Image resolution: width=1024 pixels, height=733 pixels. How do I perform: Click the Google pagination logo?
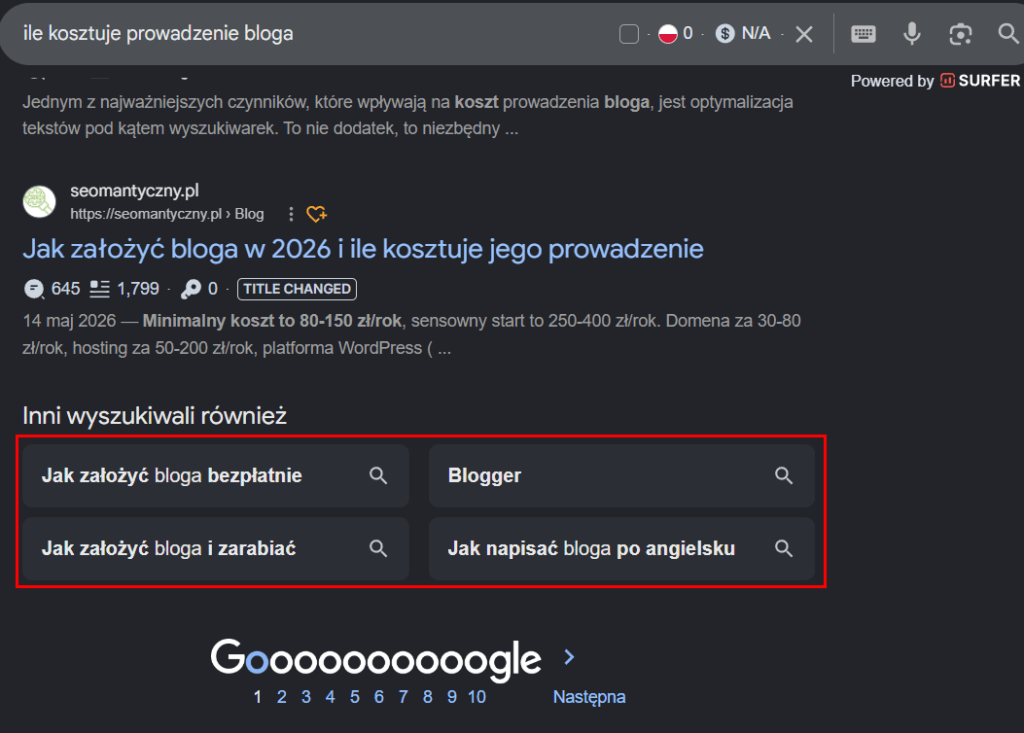click(x=376, y=659)
